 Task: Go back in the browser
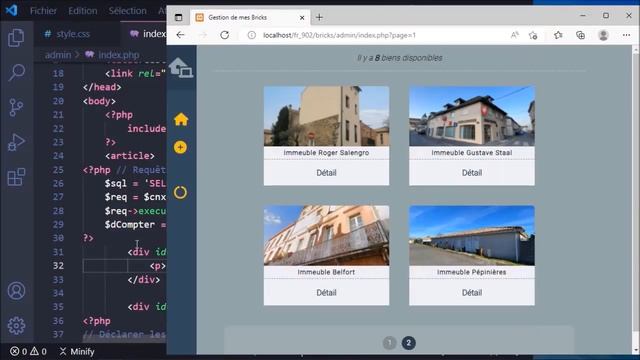tap(180, 35)
